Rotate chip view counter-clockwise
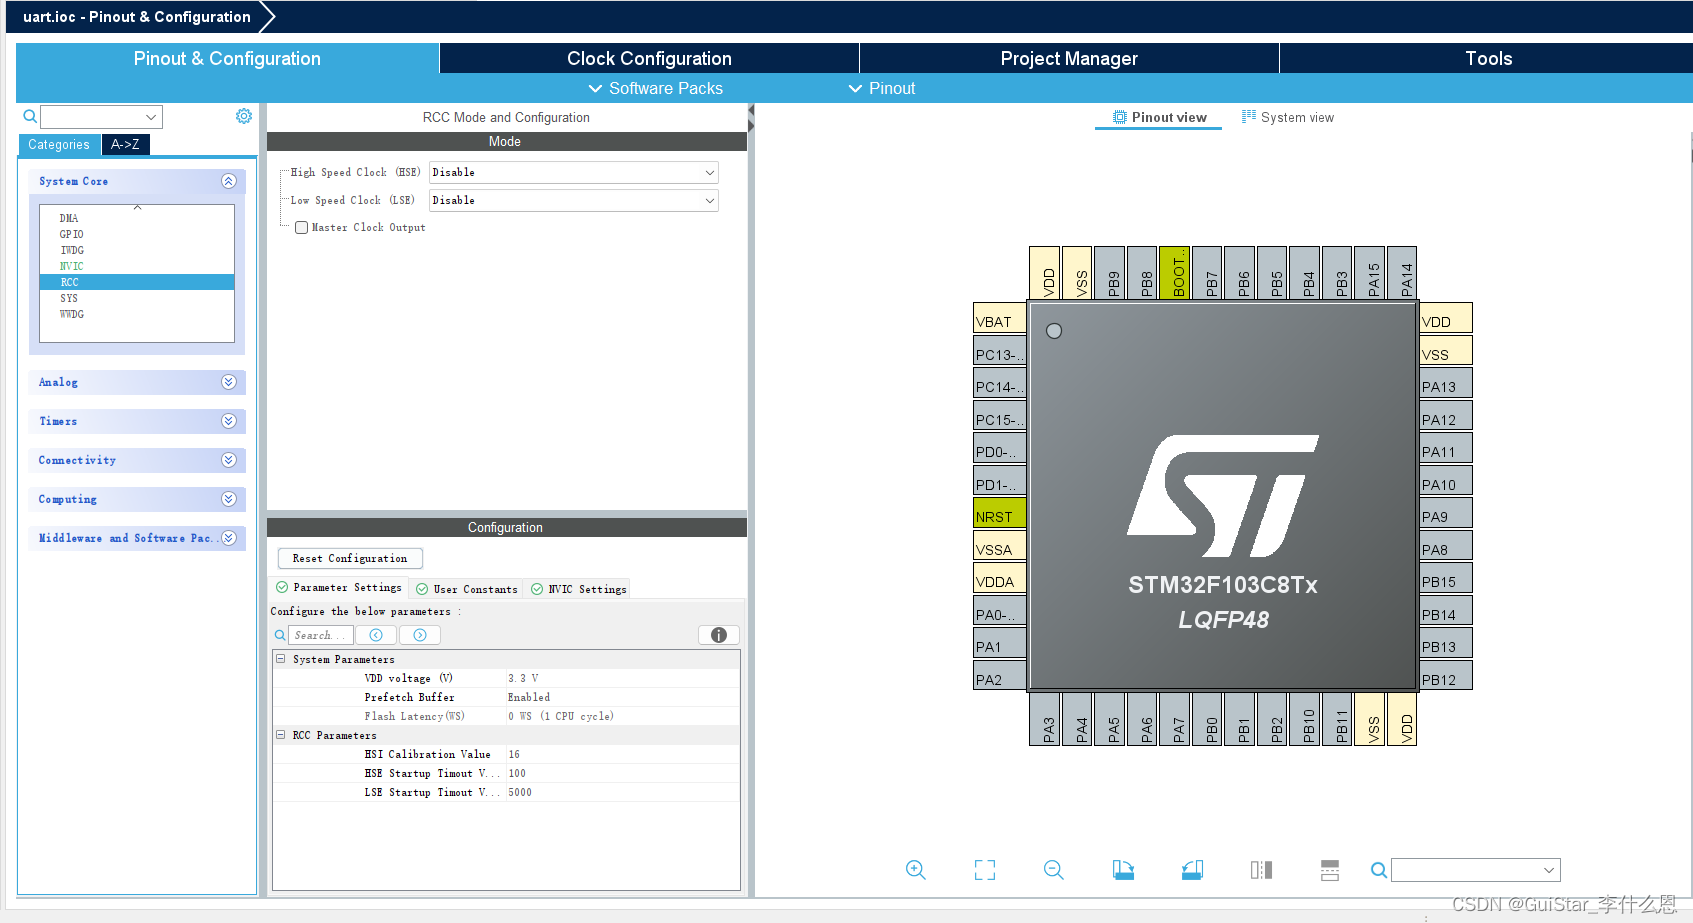This screenshot has height=923, width=1693. point(1192,870)
